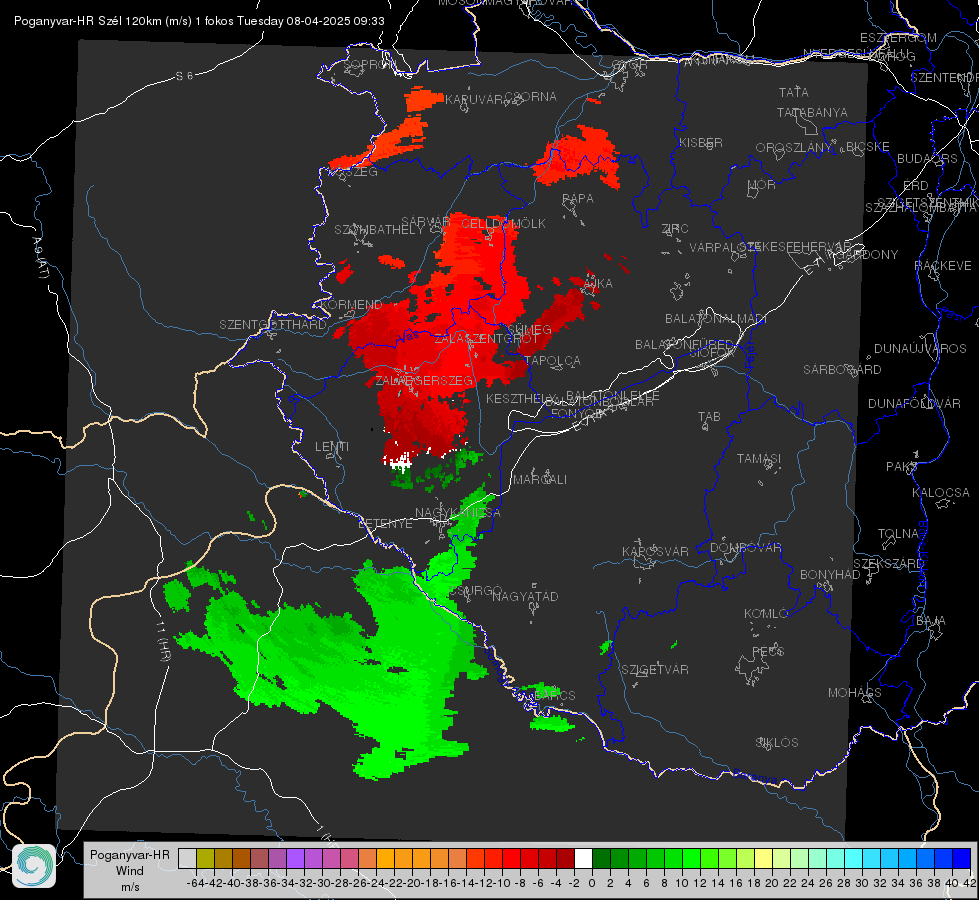
Task: Click the DUNAFOLDVAR city label
Action: (914, 403)
